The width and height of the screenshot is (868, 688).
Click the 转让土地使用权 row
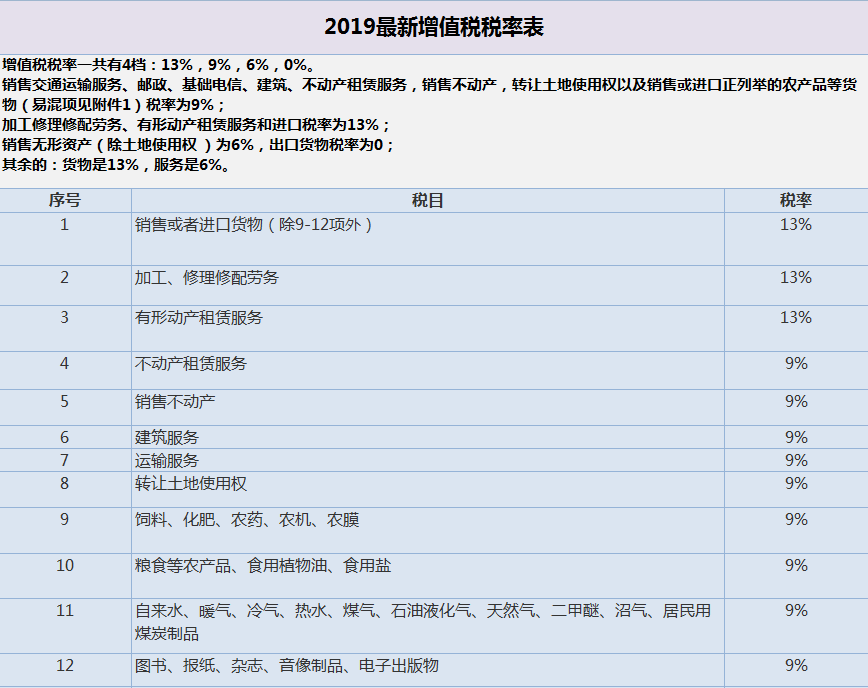190,483
